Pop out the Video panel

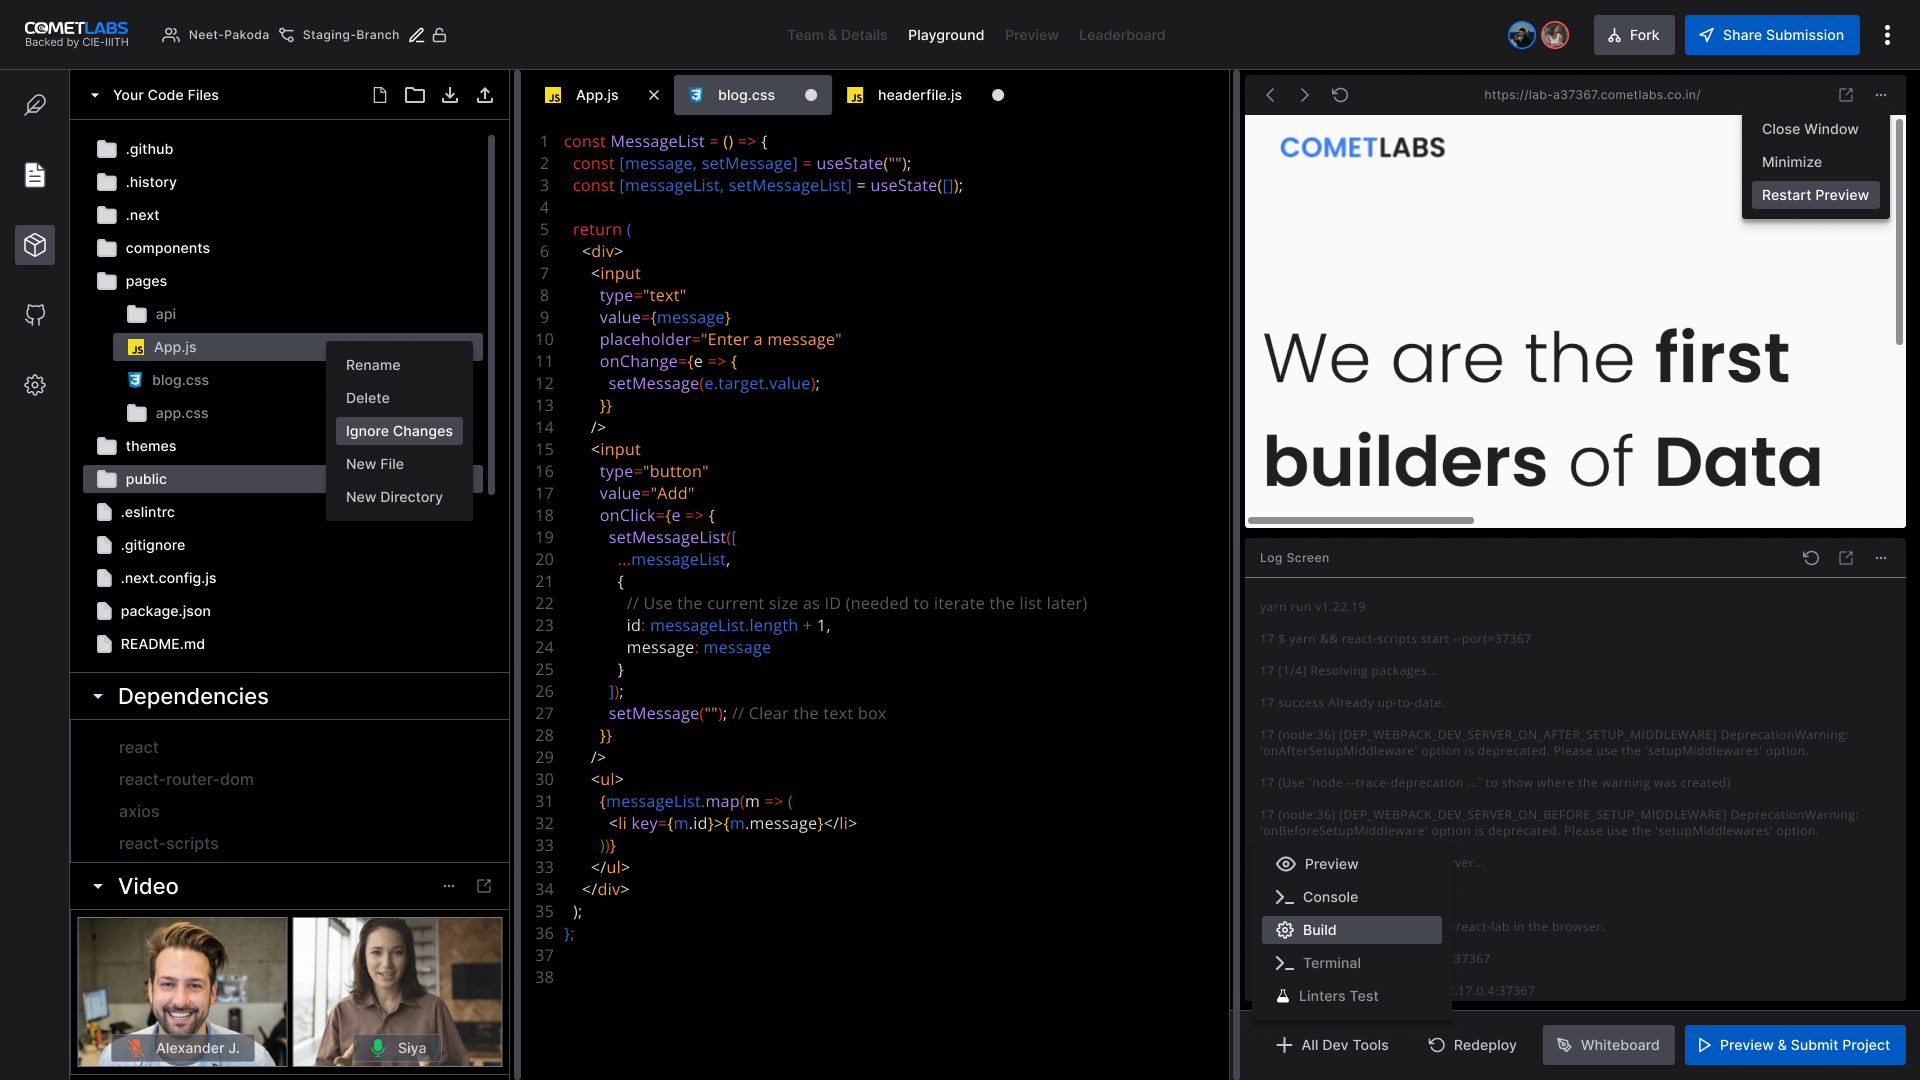484,886
